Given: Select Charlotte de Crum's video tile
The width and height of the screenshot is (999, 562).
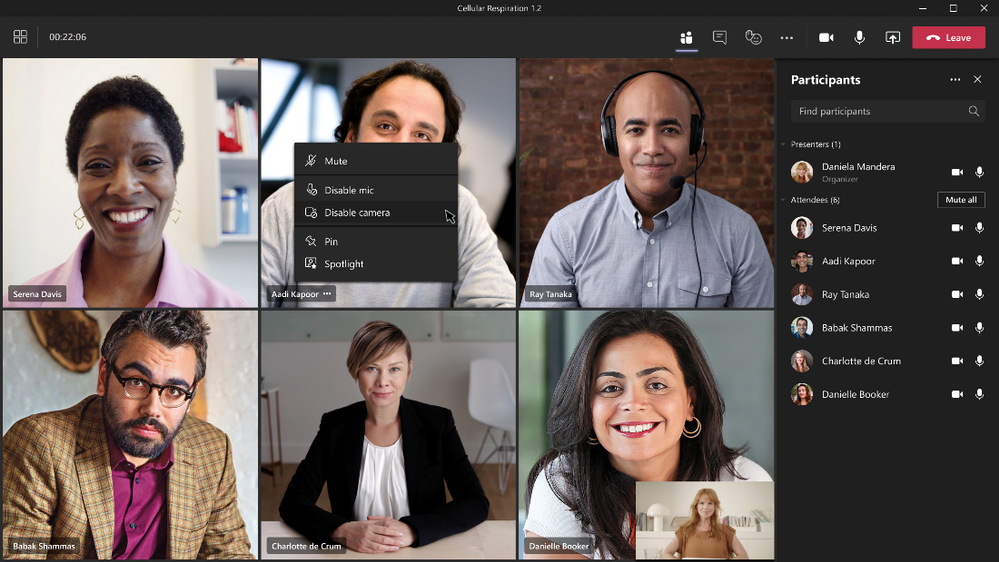Looking at the screenshot, I should pyautogui.click(x=388, y=435).
